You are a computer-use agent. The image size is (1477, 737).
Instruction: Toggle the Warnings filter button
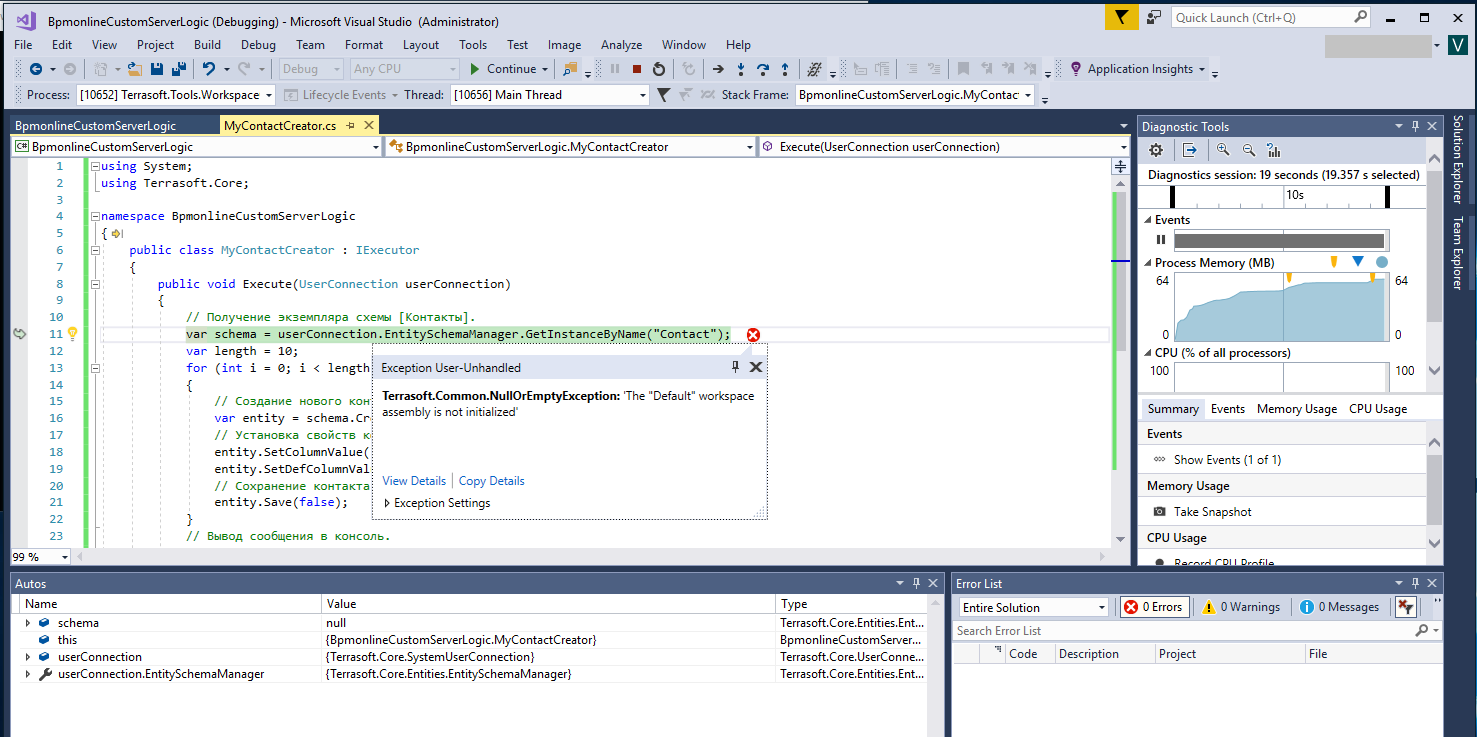tap(1241, 607)
